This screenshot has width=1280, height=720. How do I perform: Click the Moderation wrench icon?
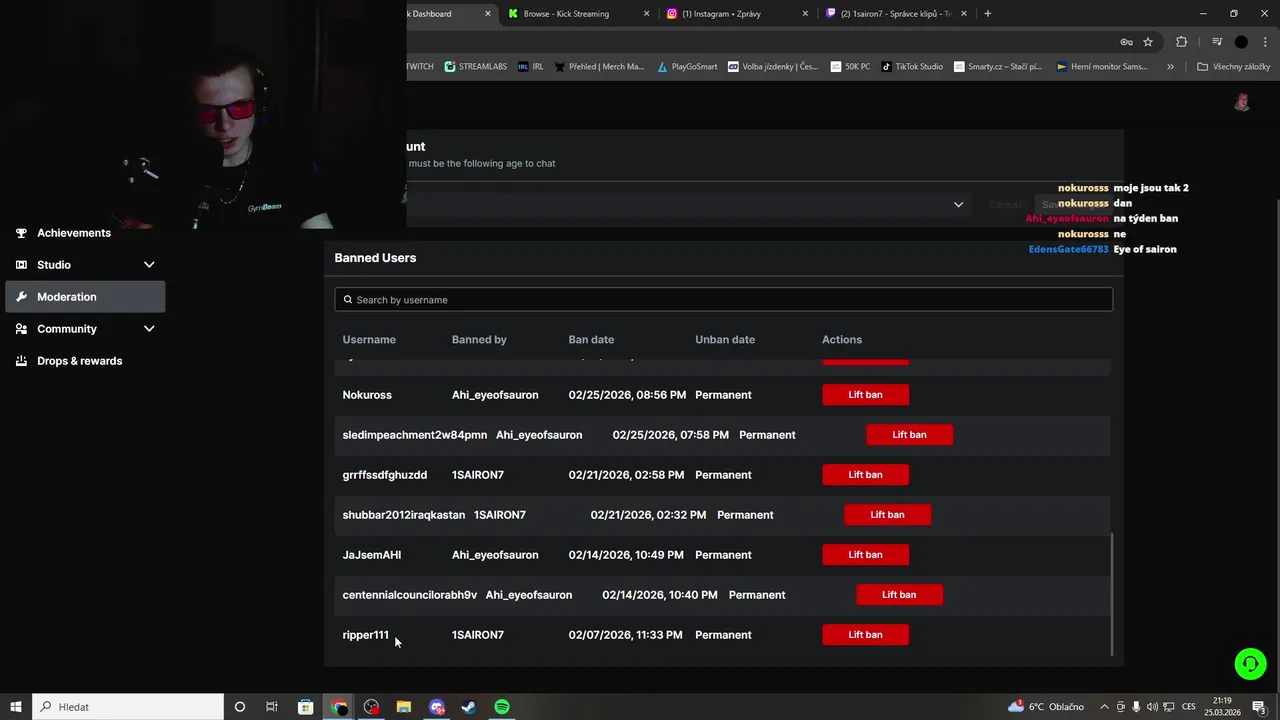21,297
